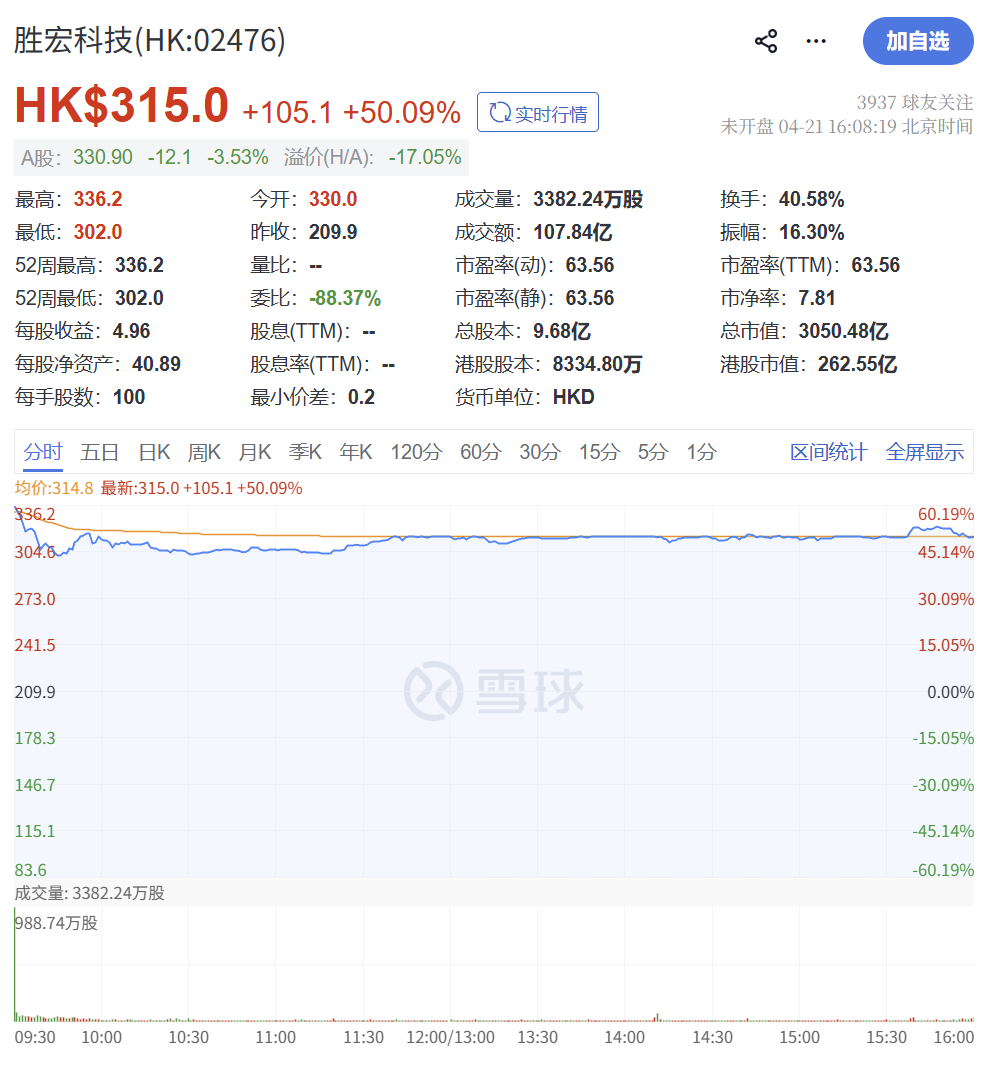Click the 港股股本 8334.80万 value
Viewport: 990px width, 1066px height.
coord(597,364)
